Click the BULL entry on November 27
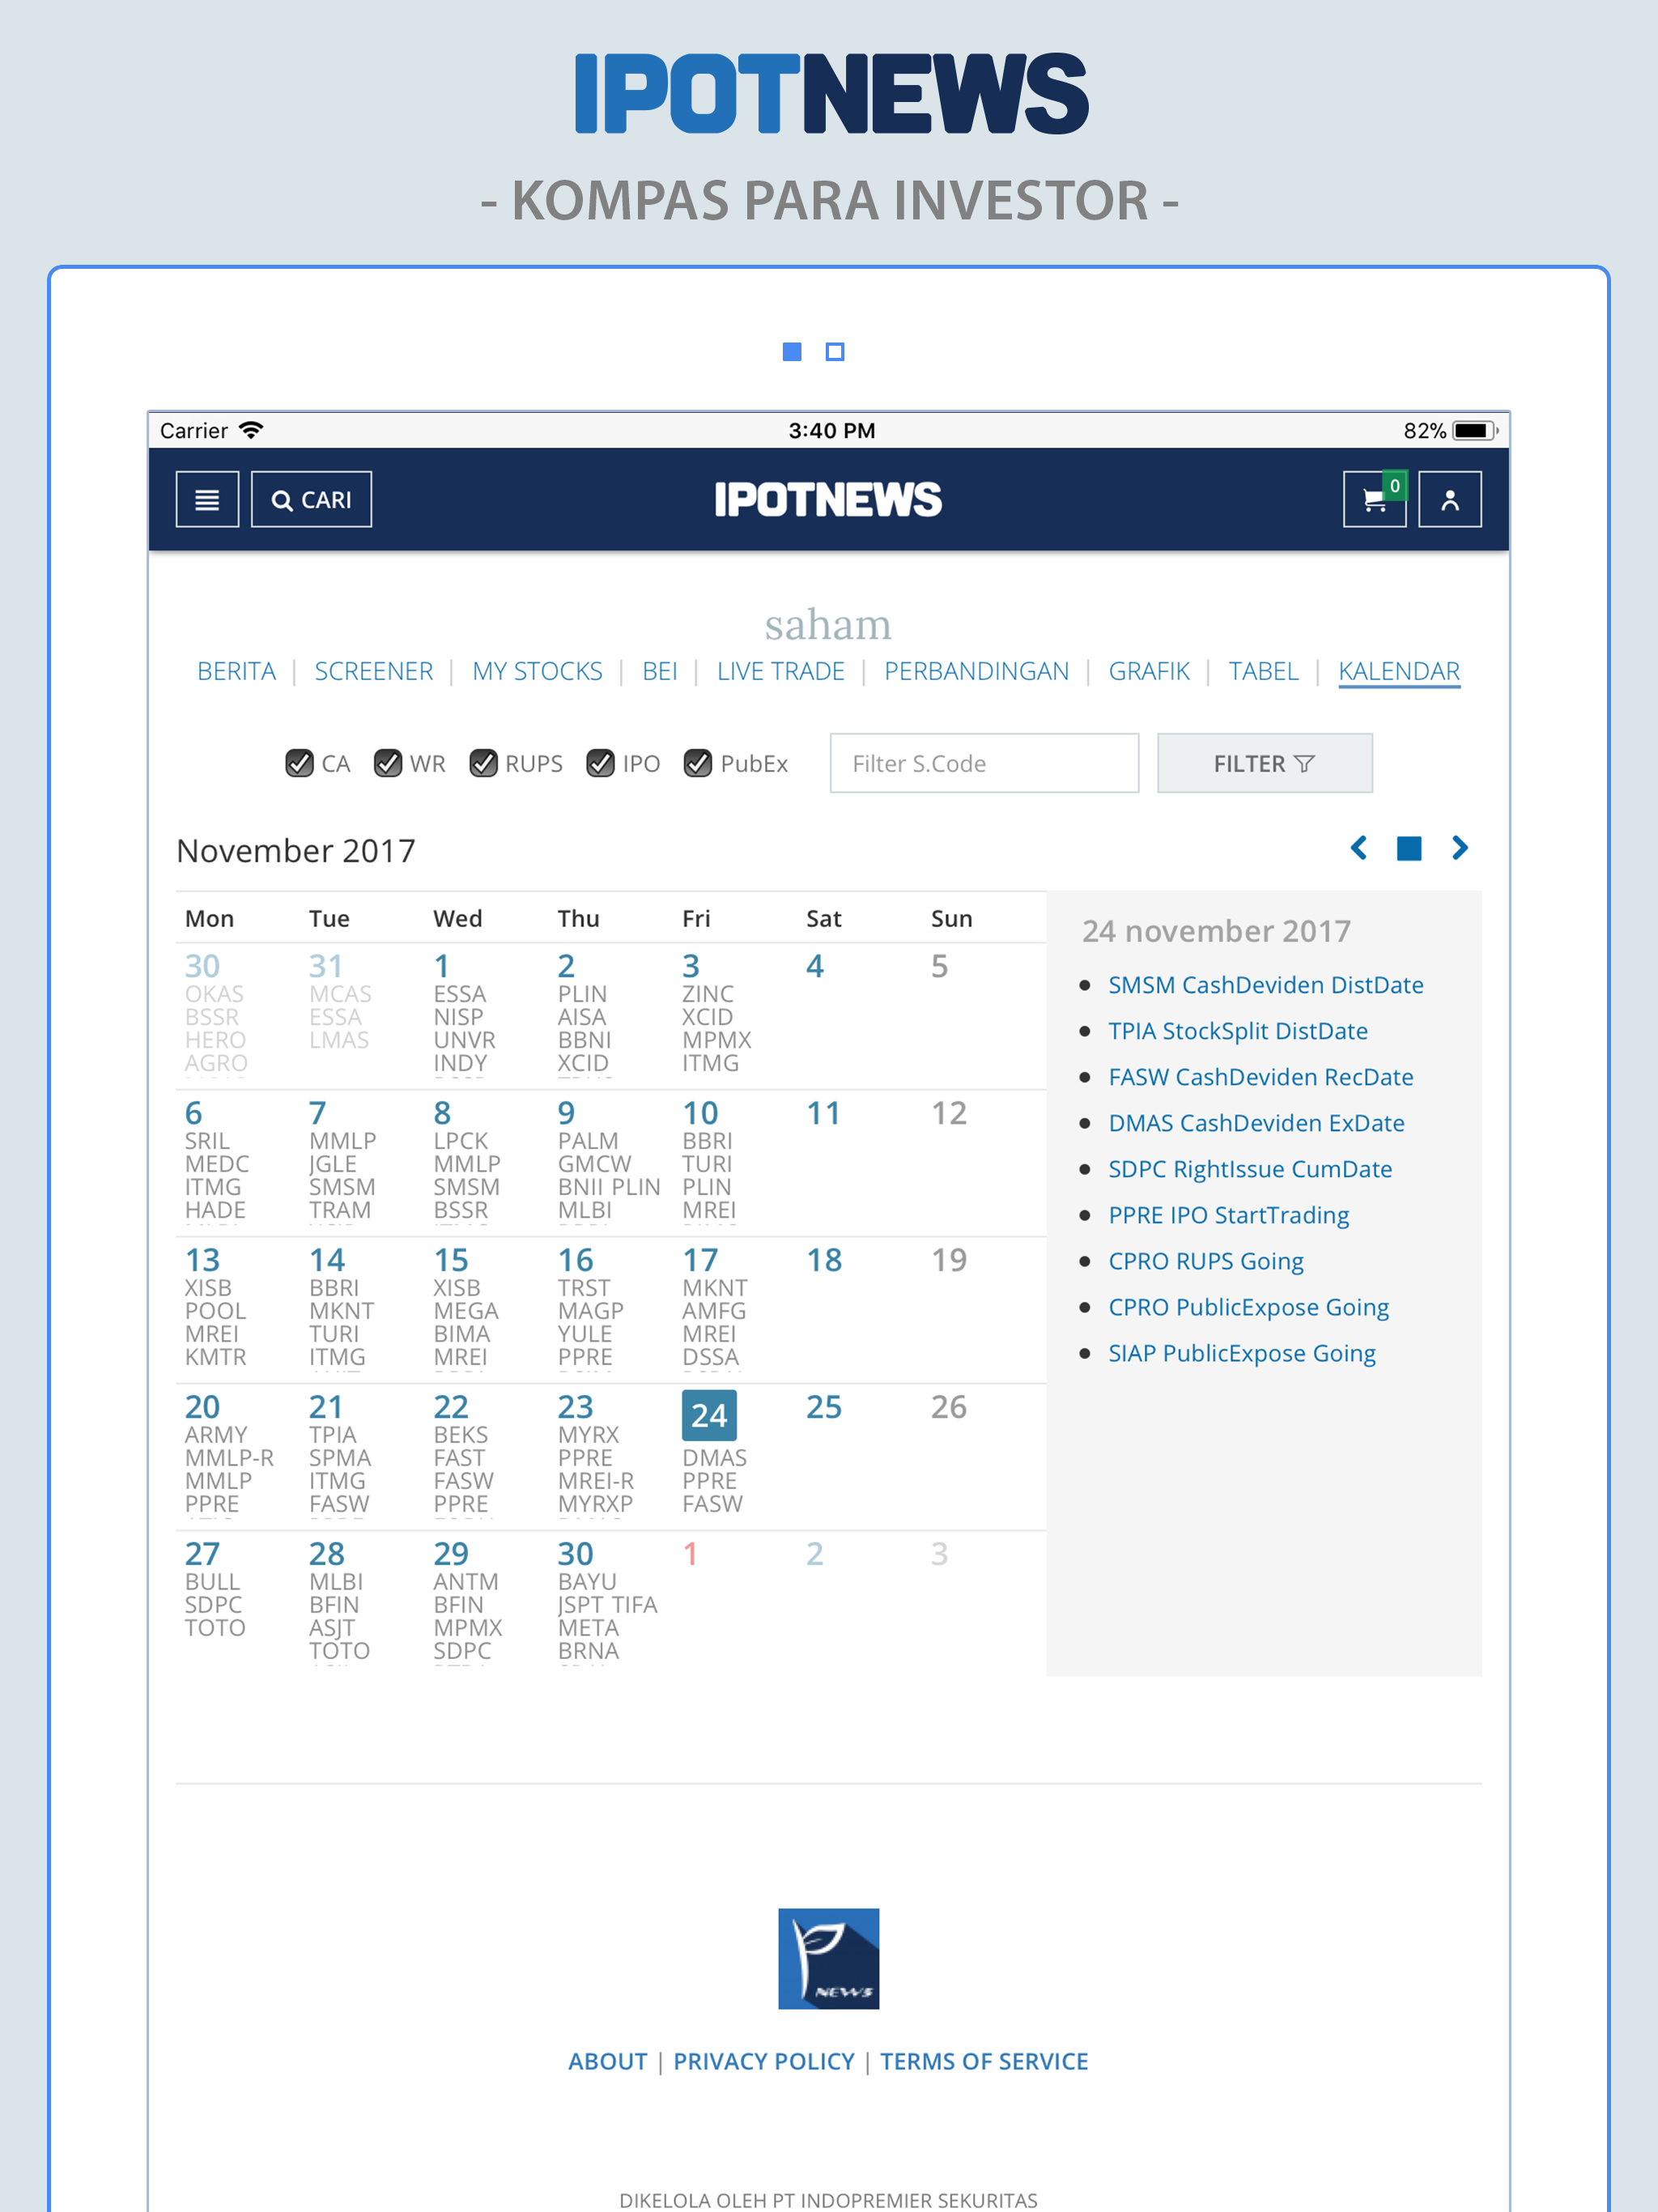 (x=212, y=1582)
